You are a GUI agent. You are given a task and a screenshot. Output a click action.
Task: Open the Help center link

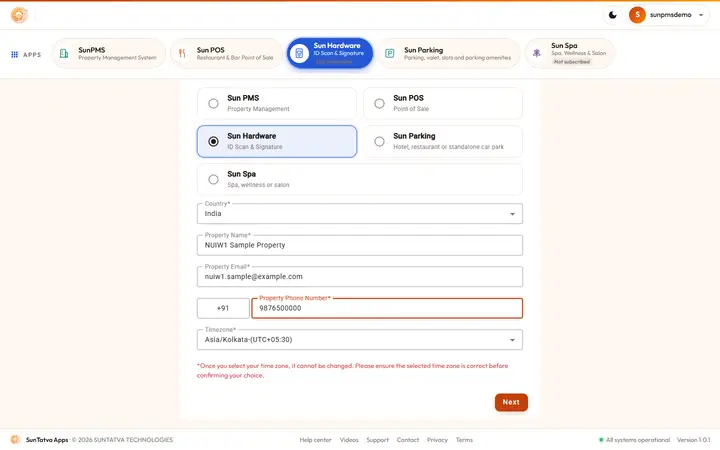315,440
